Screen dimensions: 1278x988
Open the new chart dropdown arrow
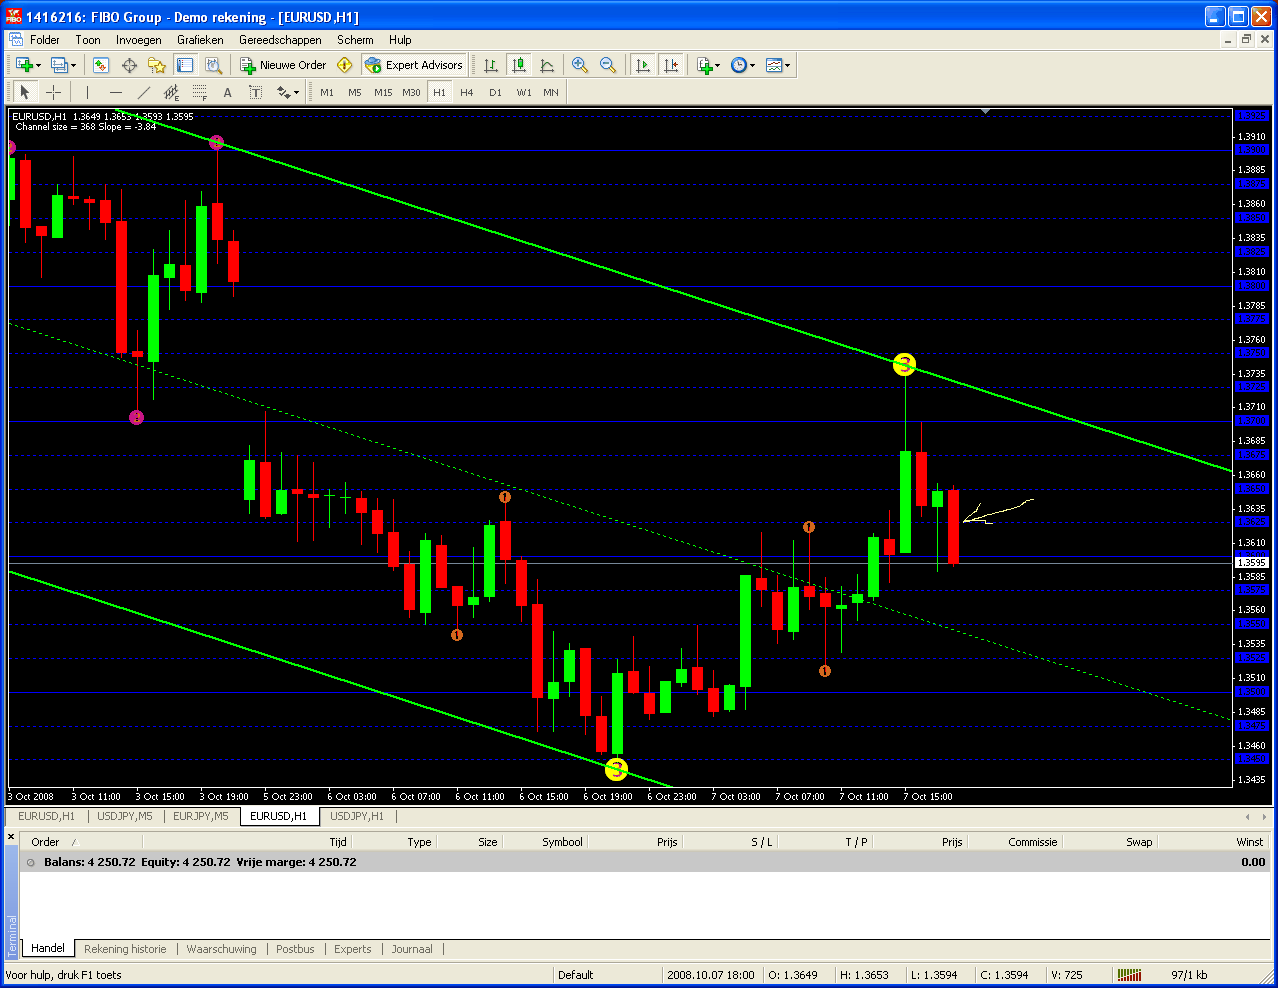[39, 66]
